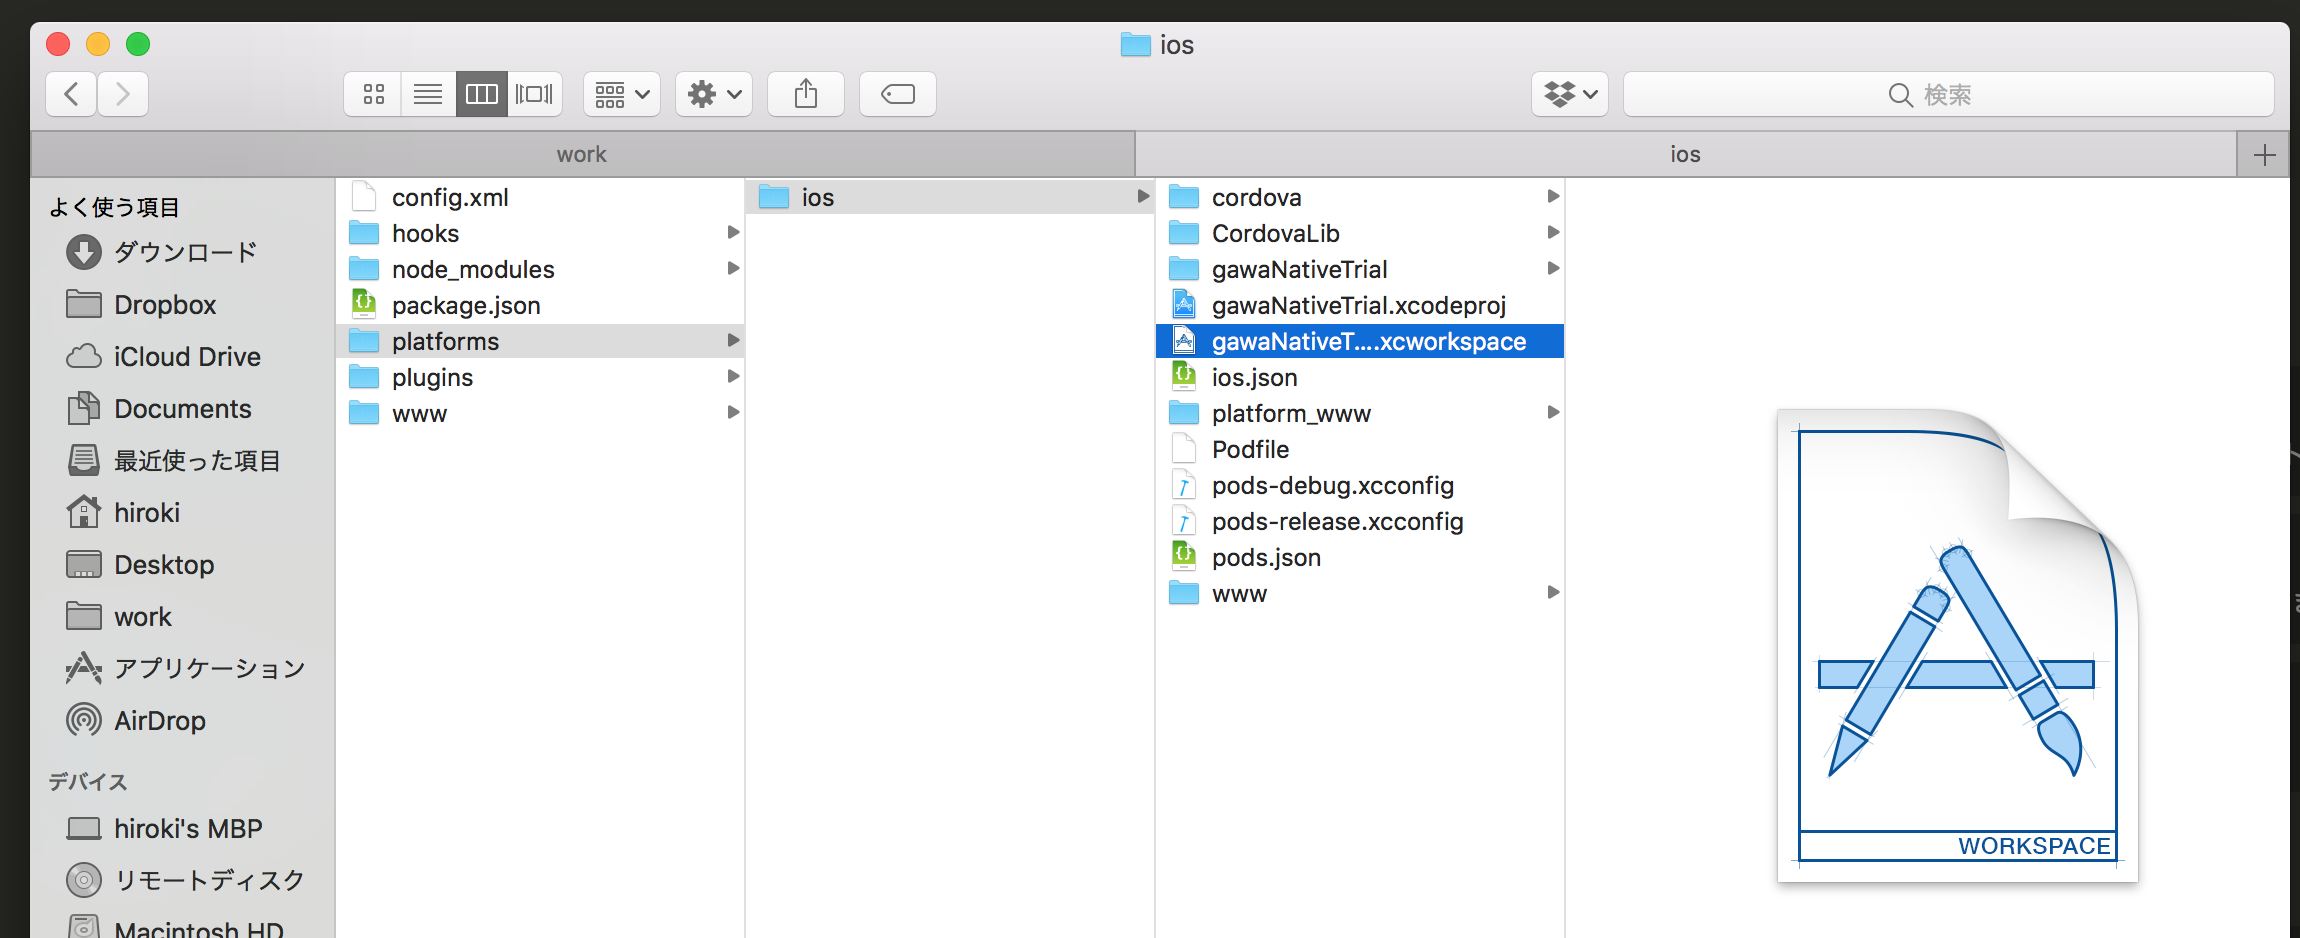Select the gawaNativeTrial.xcodeproj file icon
The height and width of the screenshot is (938, 2300).
point(1184,305)
